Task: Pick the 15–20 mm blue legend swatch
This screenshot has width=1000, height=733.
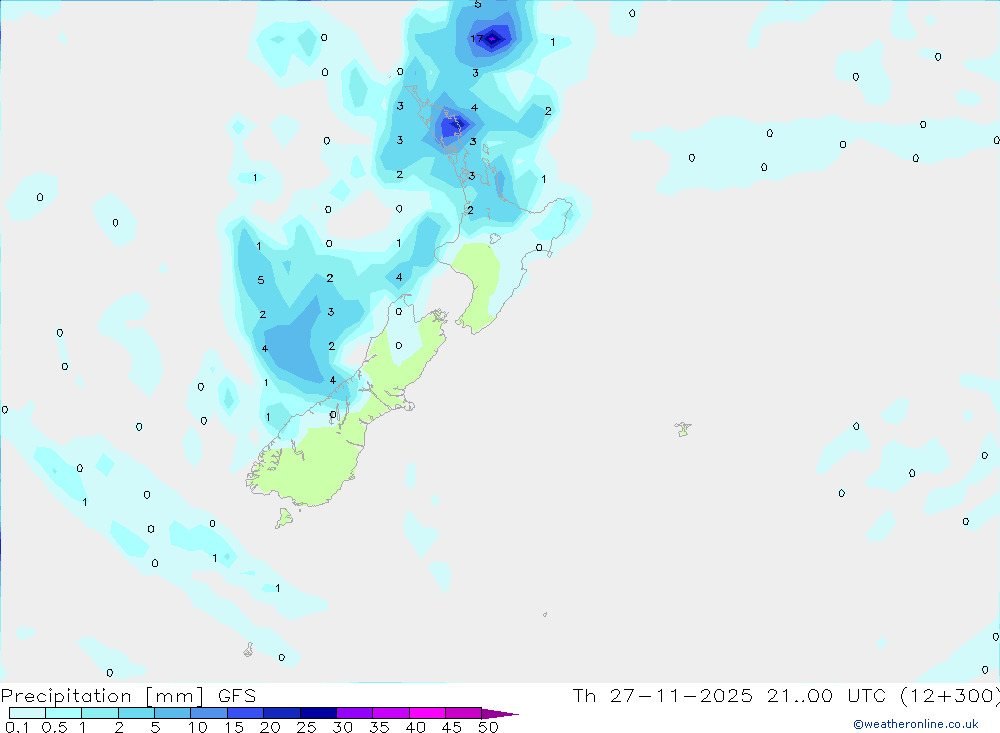Action: click(x=246, y=713)
